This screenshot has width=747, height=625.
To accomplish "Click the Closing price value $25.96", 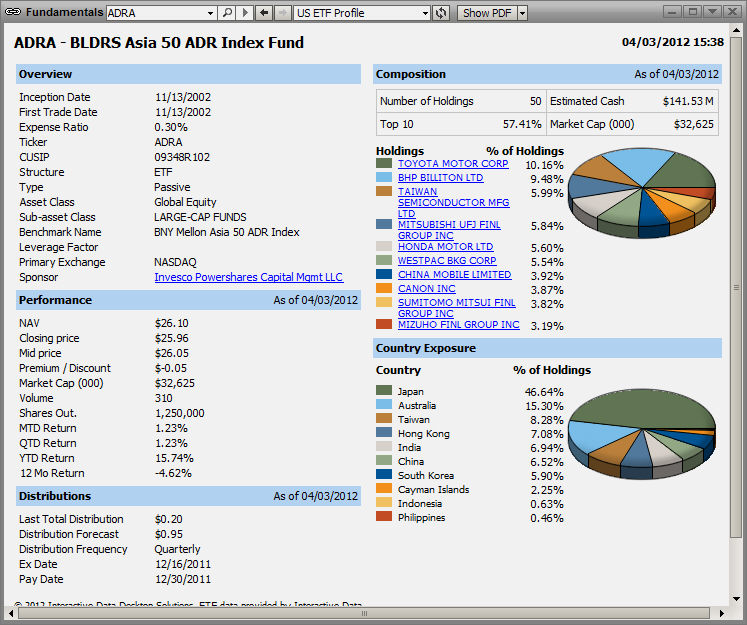I will pos(172,338).
